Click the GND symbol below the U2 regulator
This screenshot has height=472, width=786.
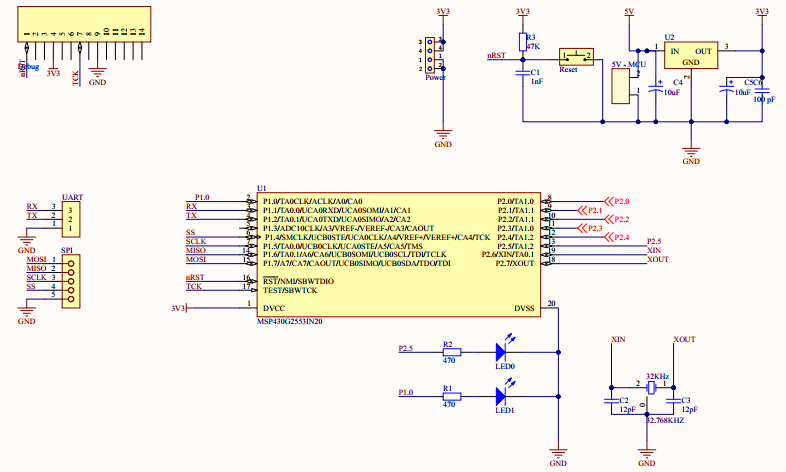691,155
